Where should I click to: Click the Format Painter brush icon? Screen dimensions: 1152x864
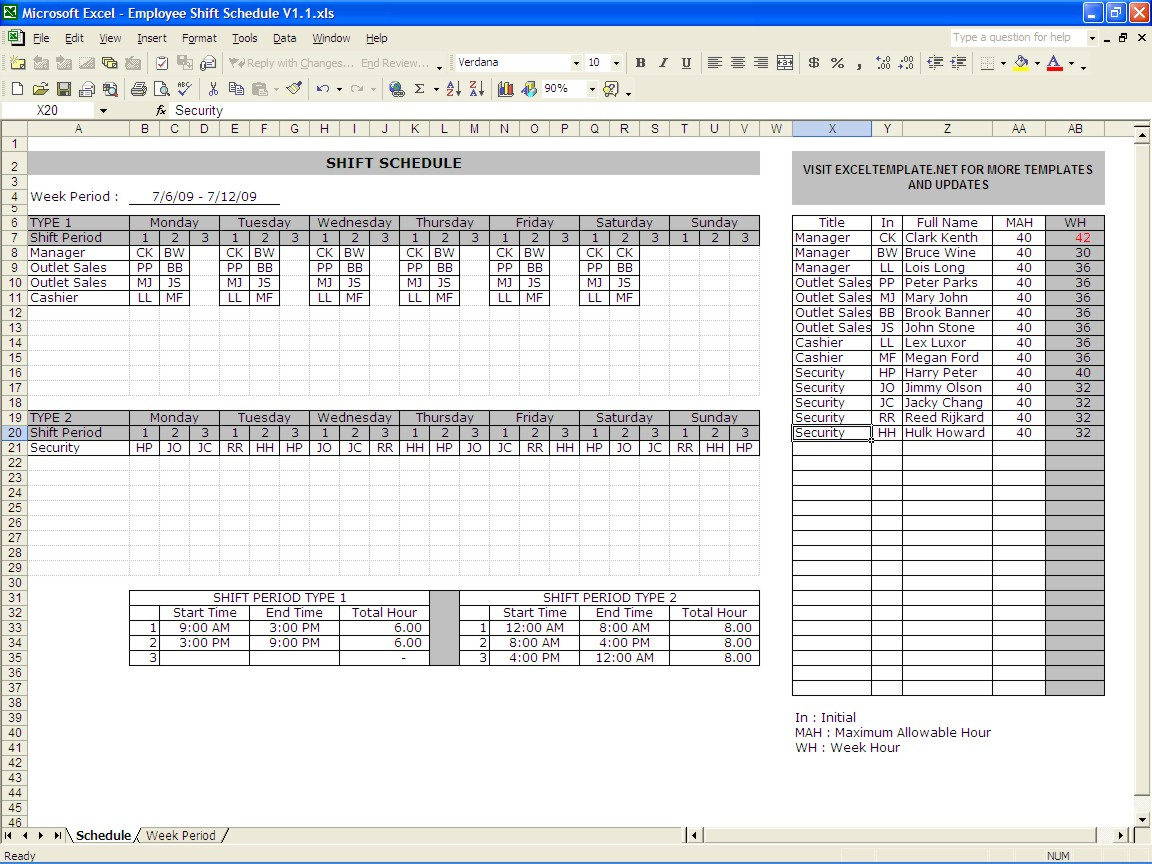293,89
